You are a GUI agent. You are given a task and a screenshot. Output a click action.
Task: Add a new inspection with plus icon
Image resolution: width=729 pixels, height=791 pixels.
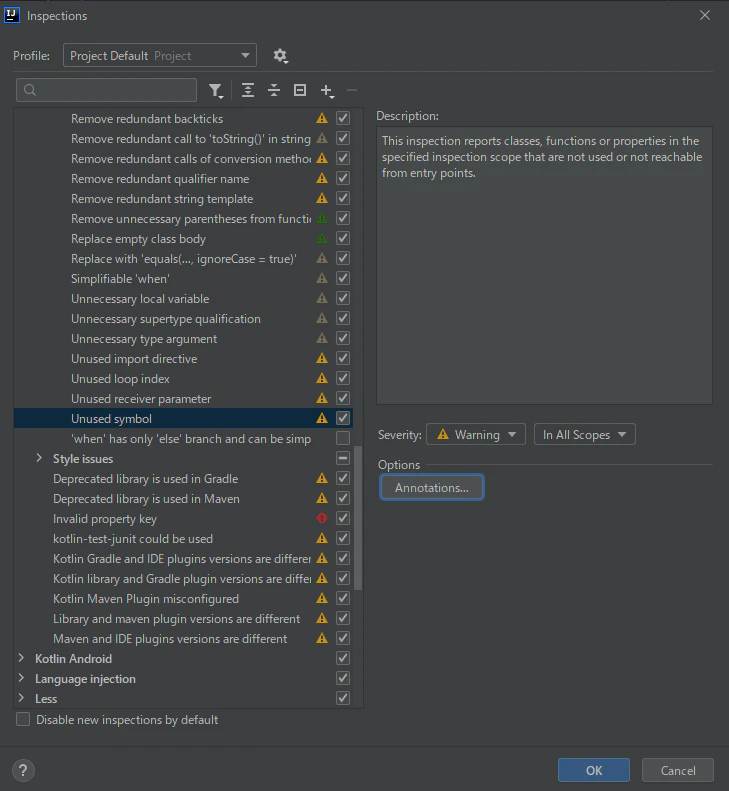point(327,91)
